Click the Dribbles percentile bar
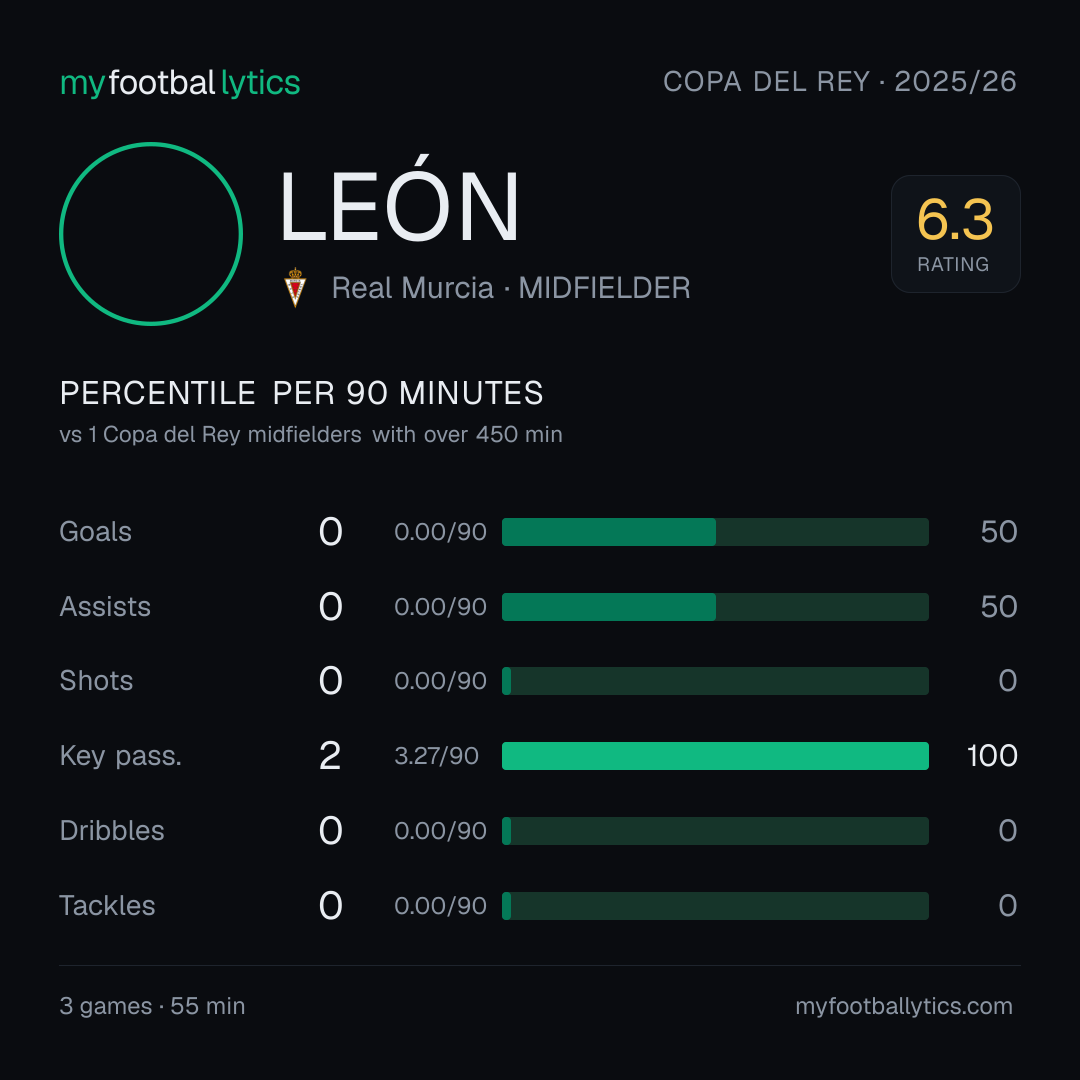 click(715, 831)
